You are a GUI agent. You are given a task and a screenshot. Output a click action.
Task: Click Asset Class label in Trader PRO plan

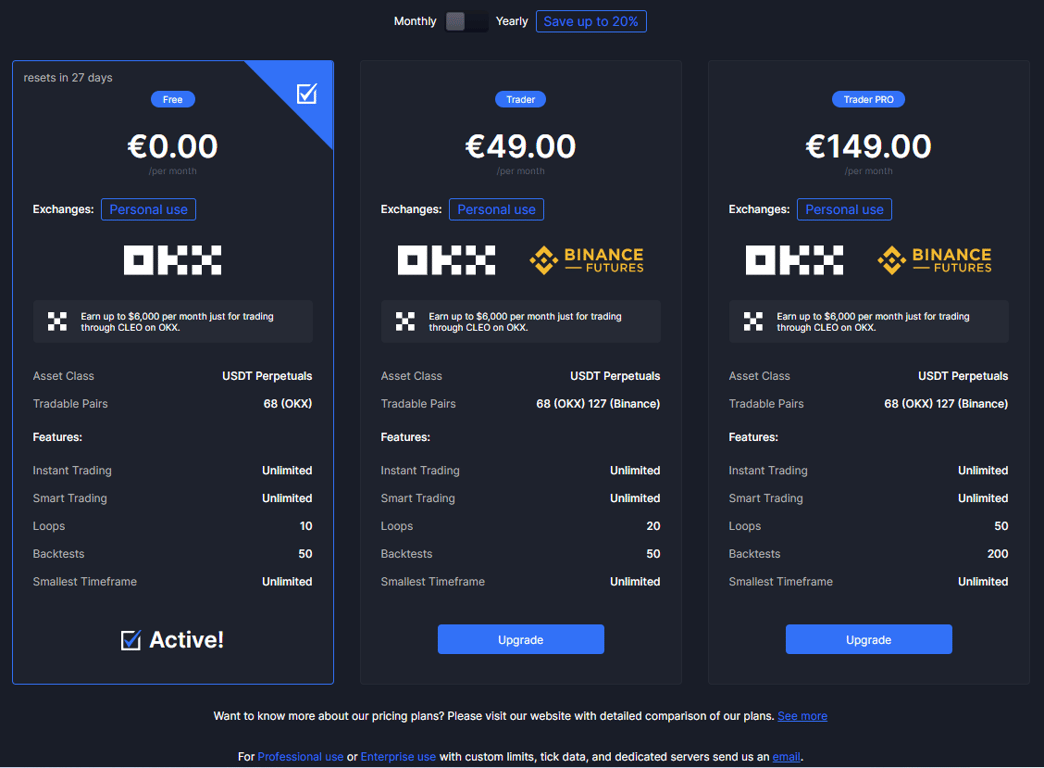tap(759, 376)
